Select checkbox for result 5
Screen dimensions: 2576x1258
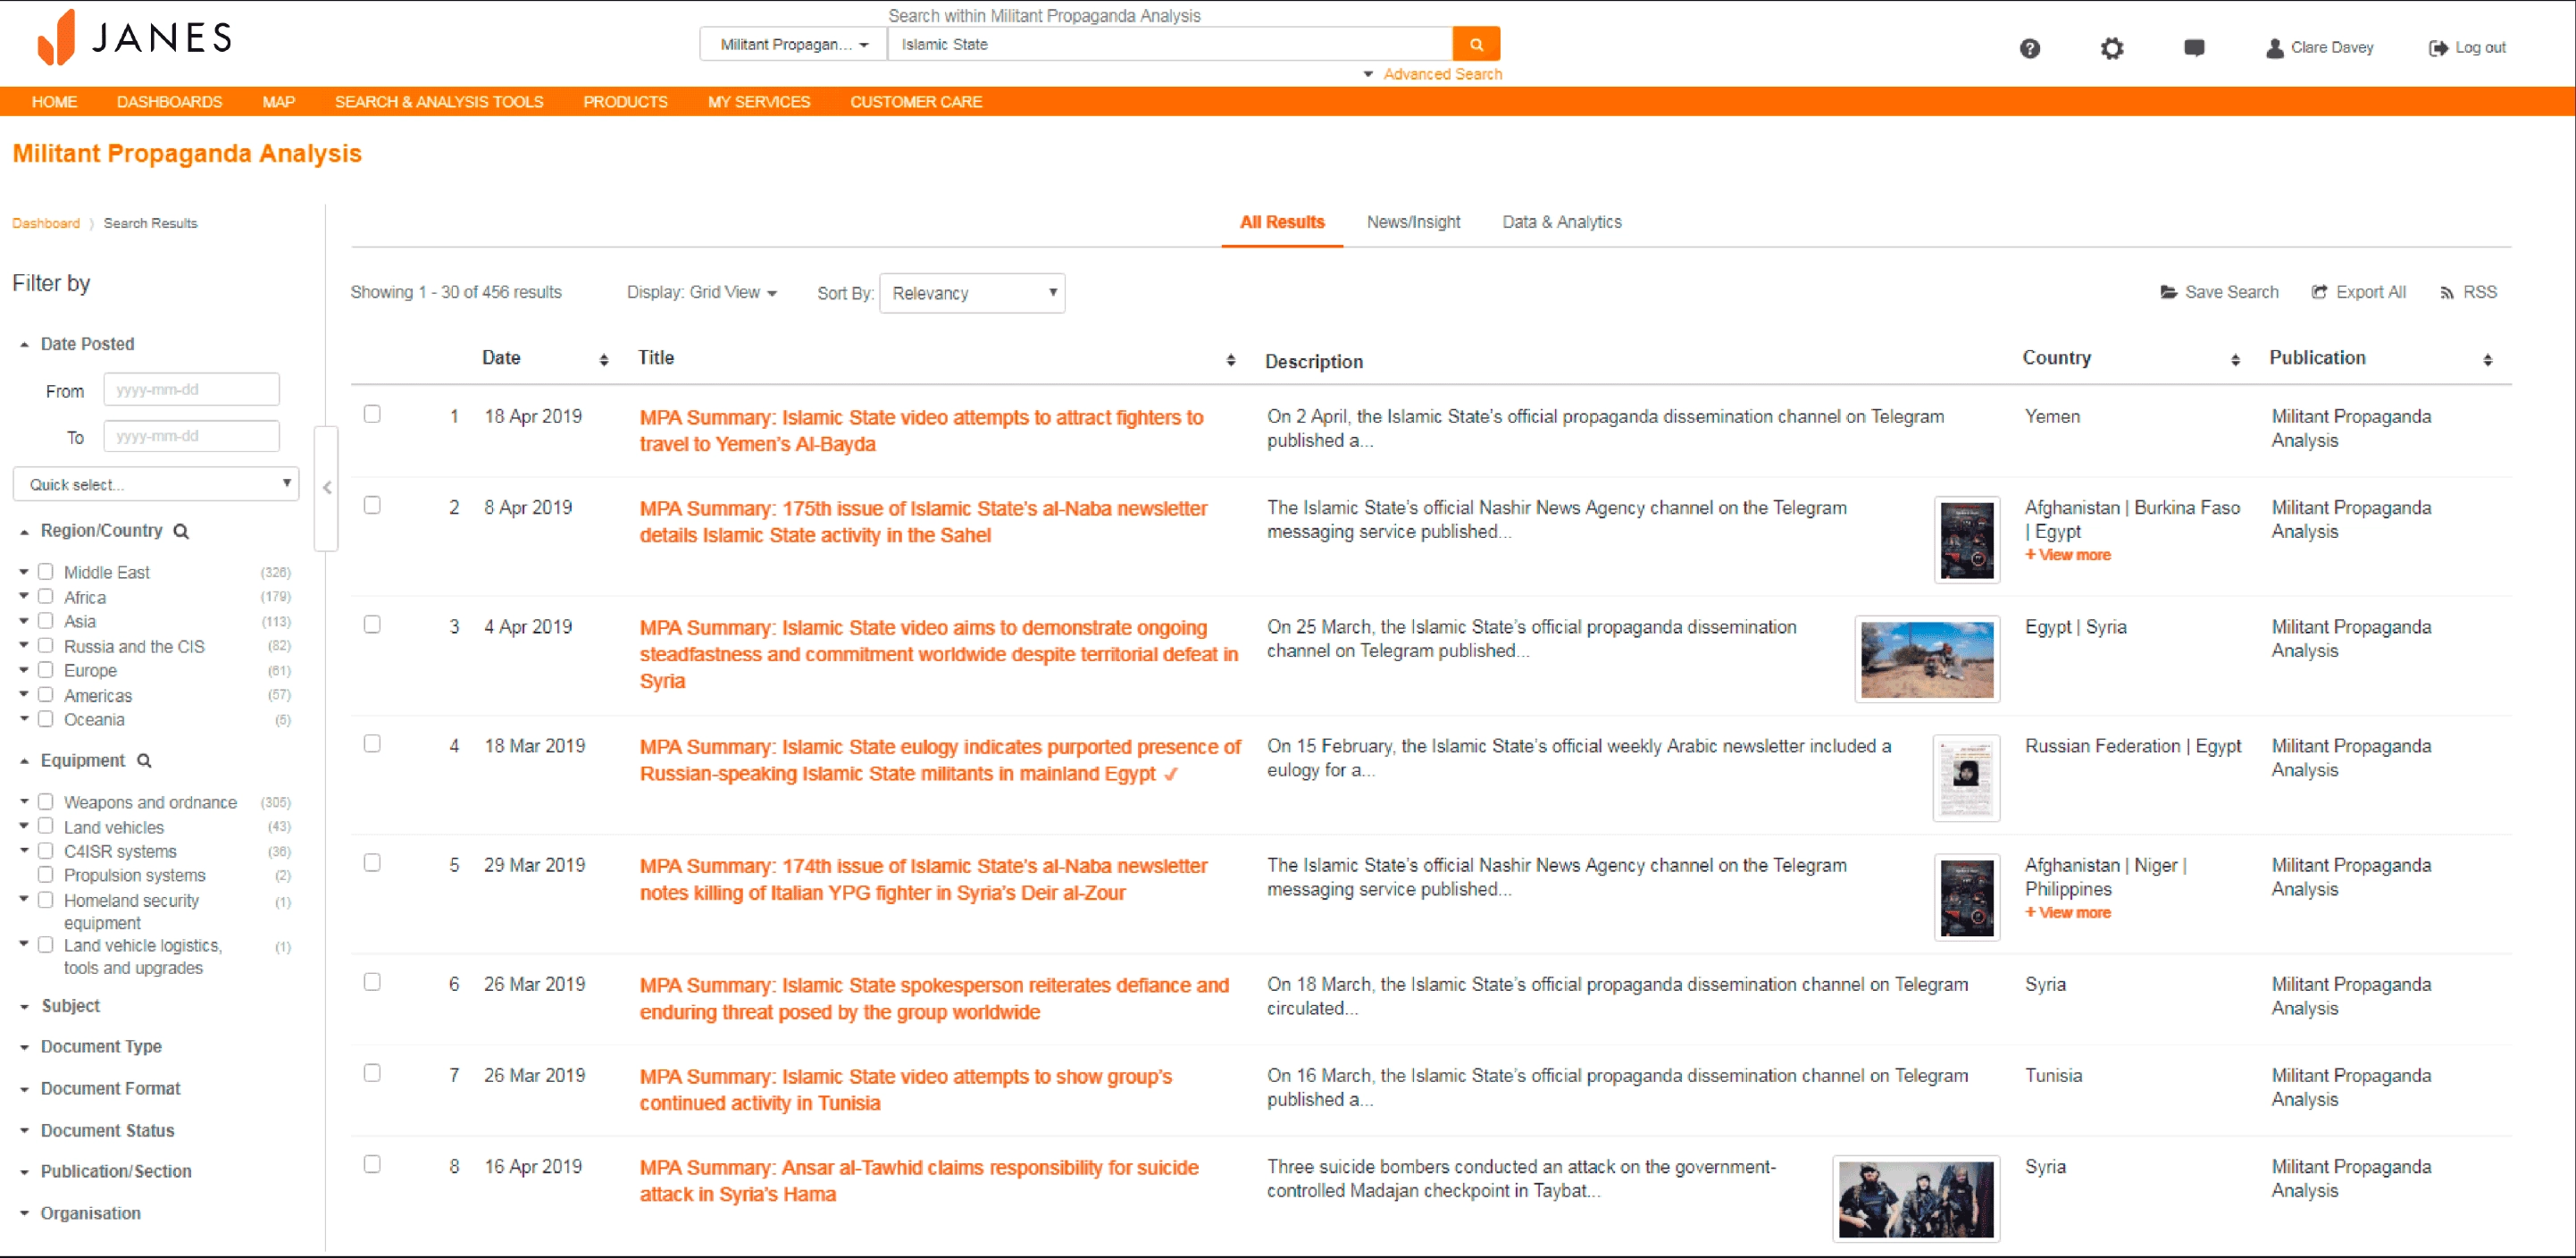372,863
